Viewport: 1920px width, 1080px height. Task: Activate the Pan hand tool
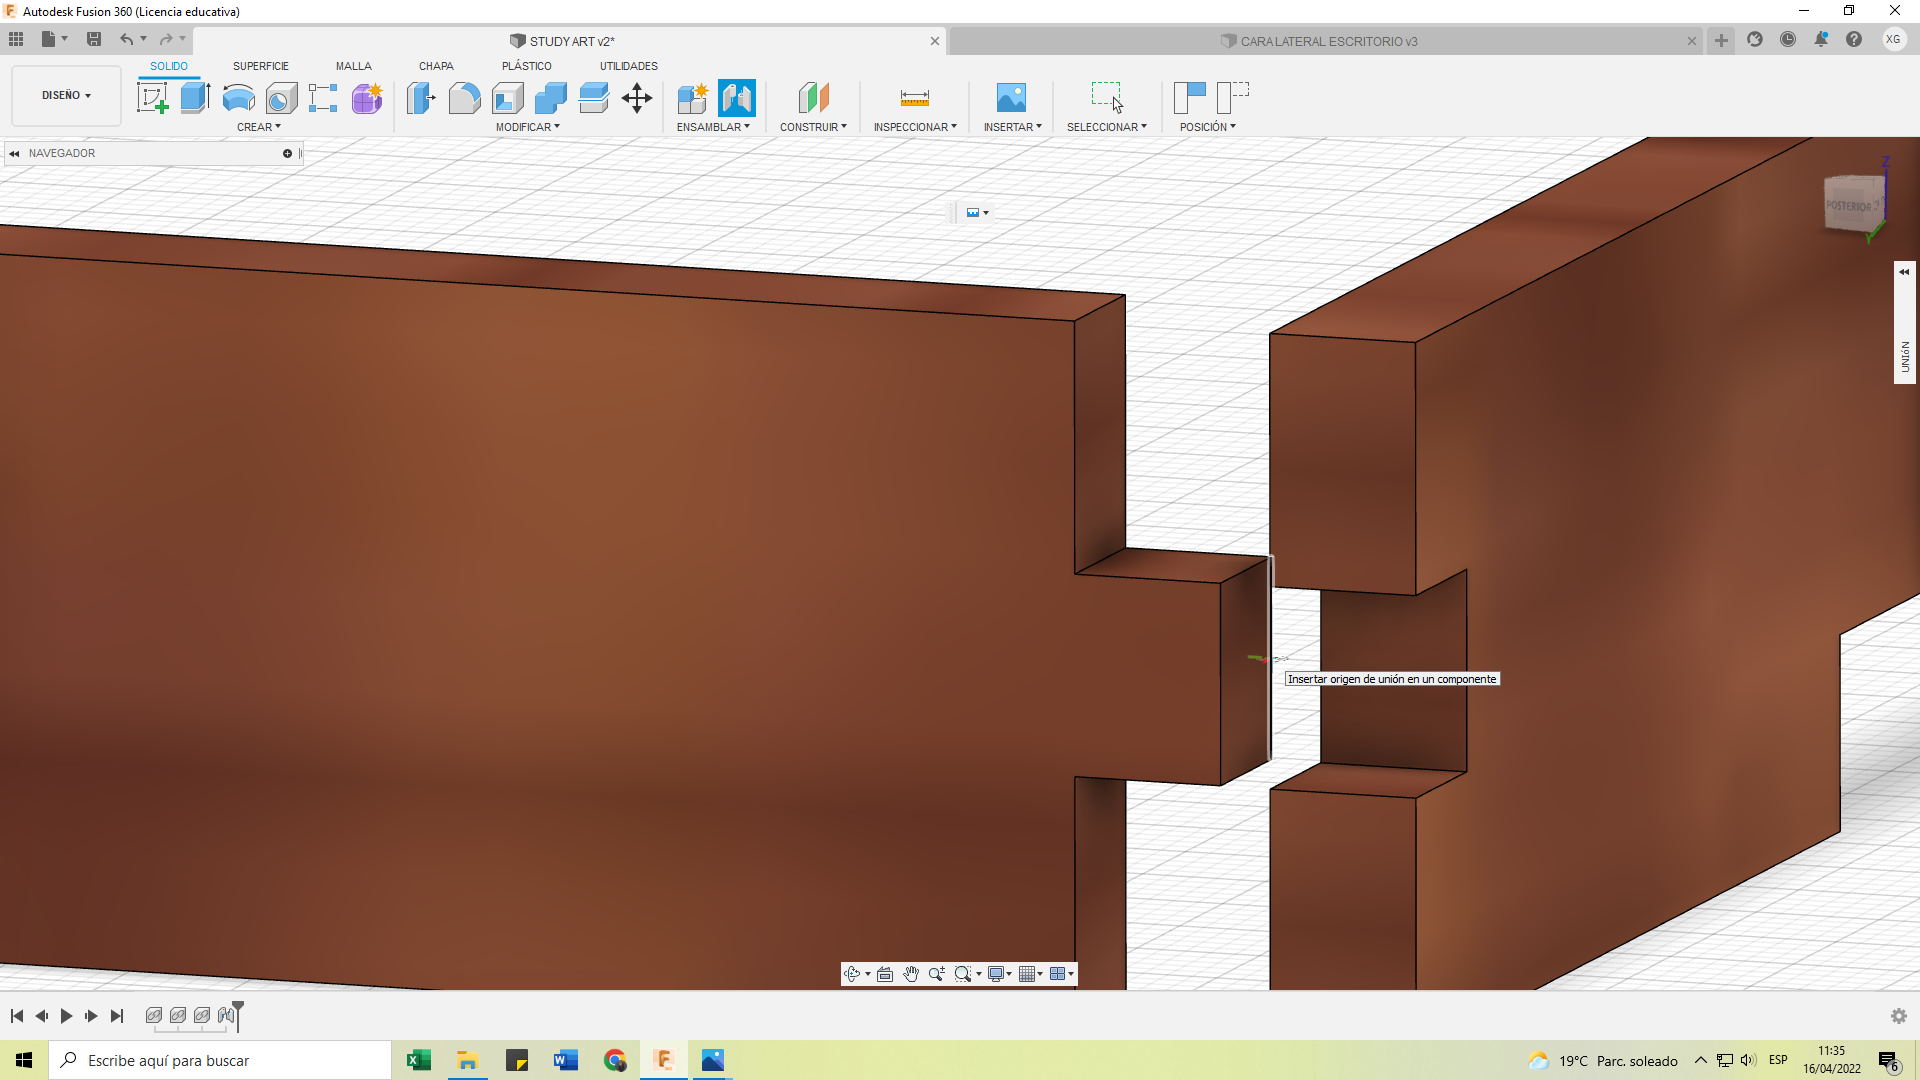click(911, 974)
